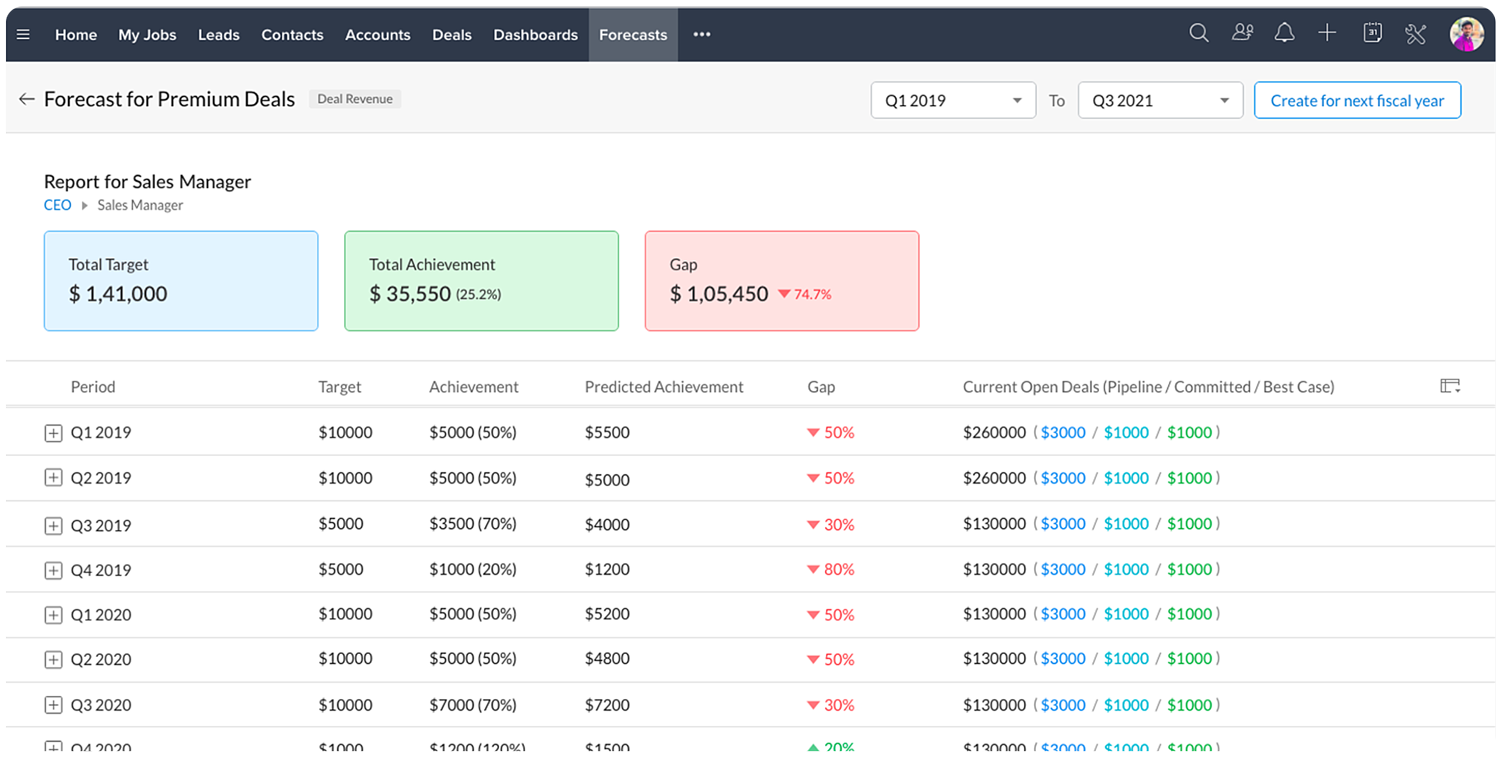Click the Gap column header
This screenshot has width=1500, height=757.
[x=821, y=386]
